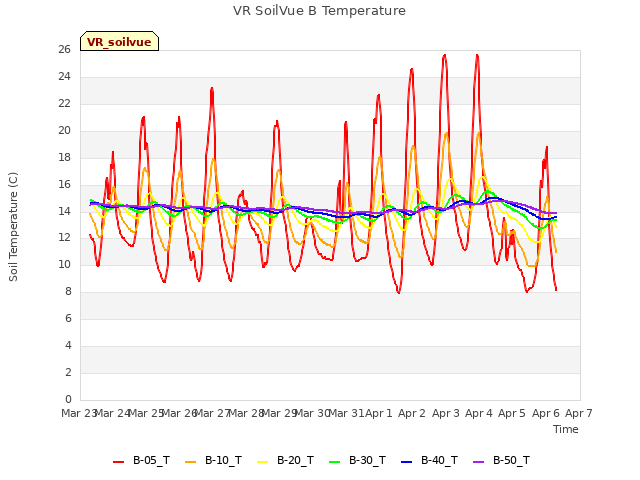
Task: Click the red peak near Apr 3
Action: click(x=444, y=55)
